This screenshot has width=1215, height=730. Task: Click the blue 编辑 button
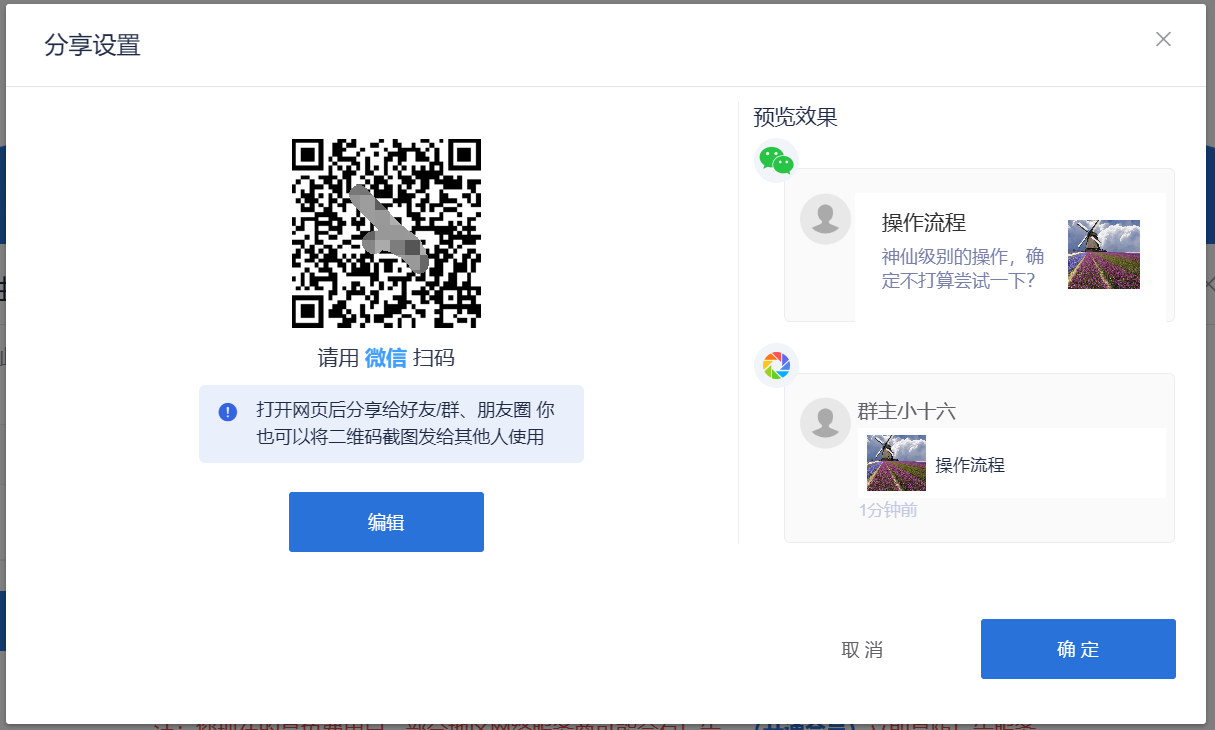pyautogui.click(x=386, y=522)
